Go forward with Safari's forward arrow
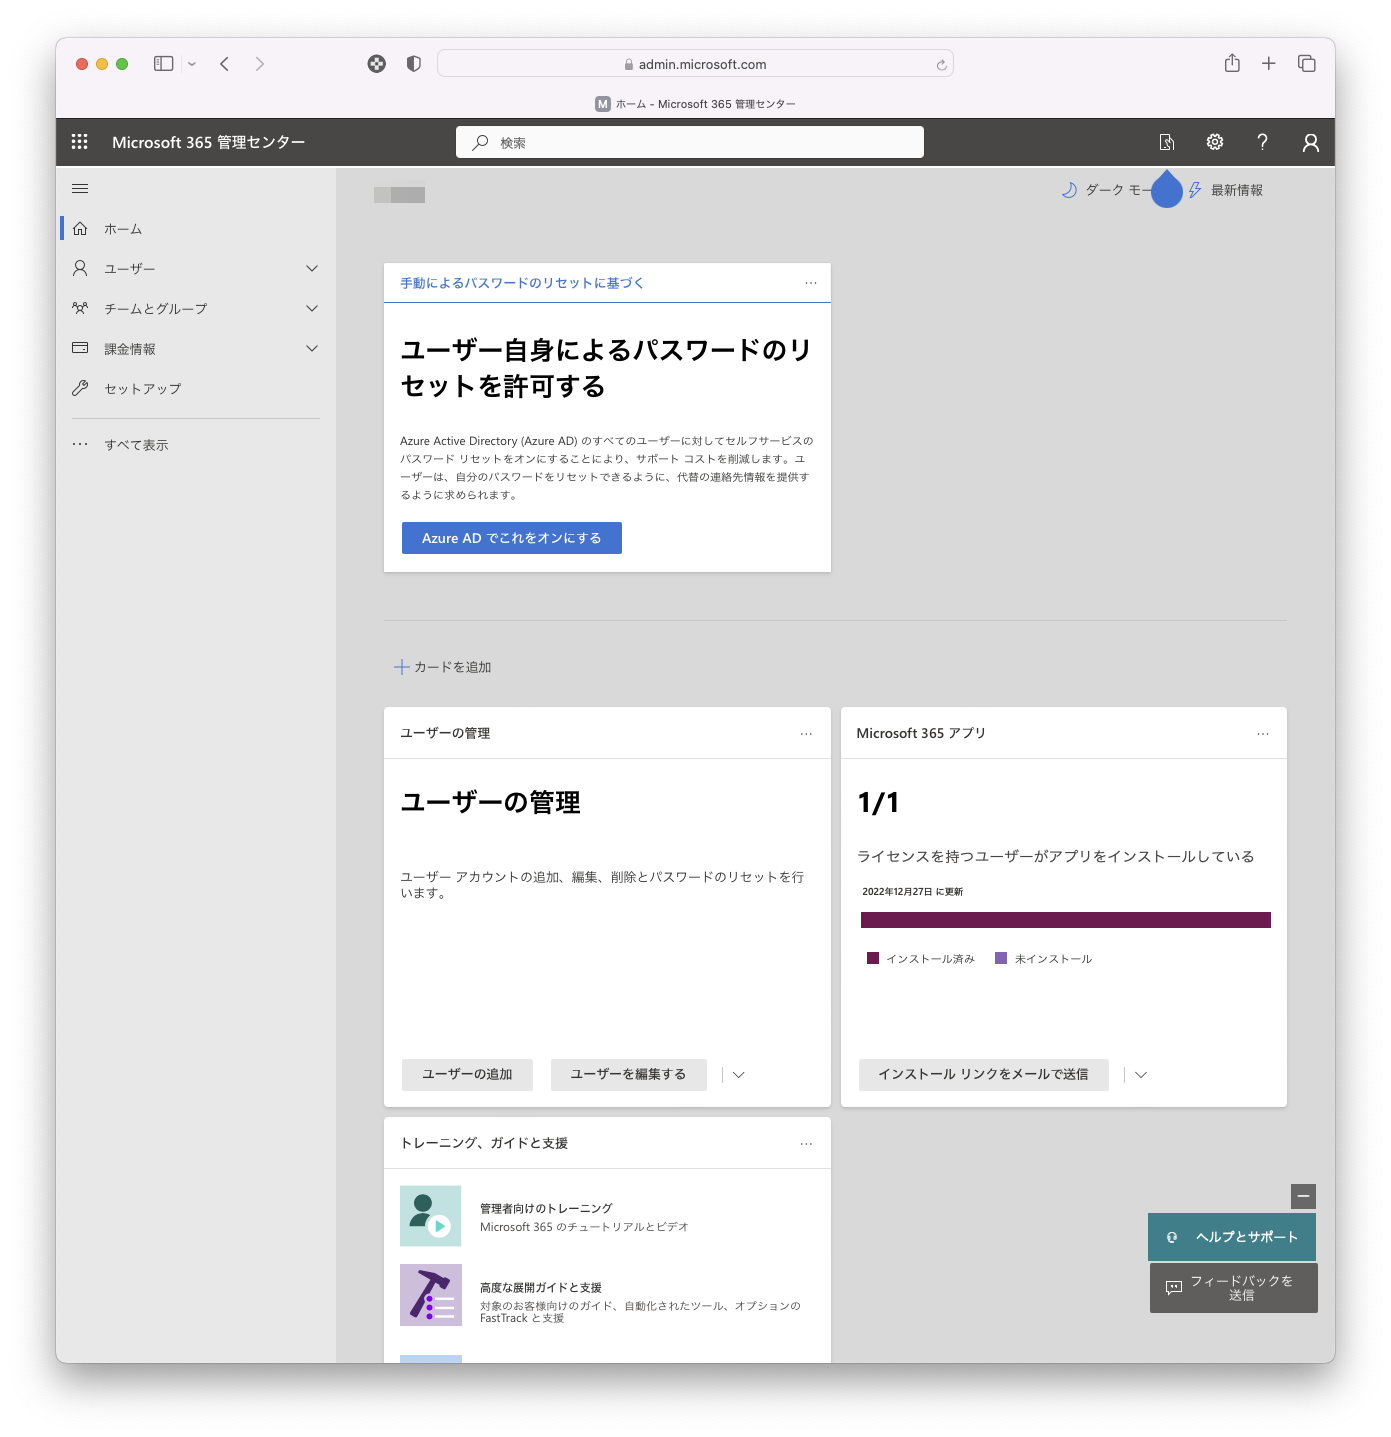Image resolution: width=1391 pixels, height=1437 pixels. click(260, 64)
